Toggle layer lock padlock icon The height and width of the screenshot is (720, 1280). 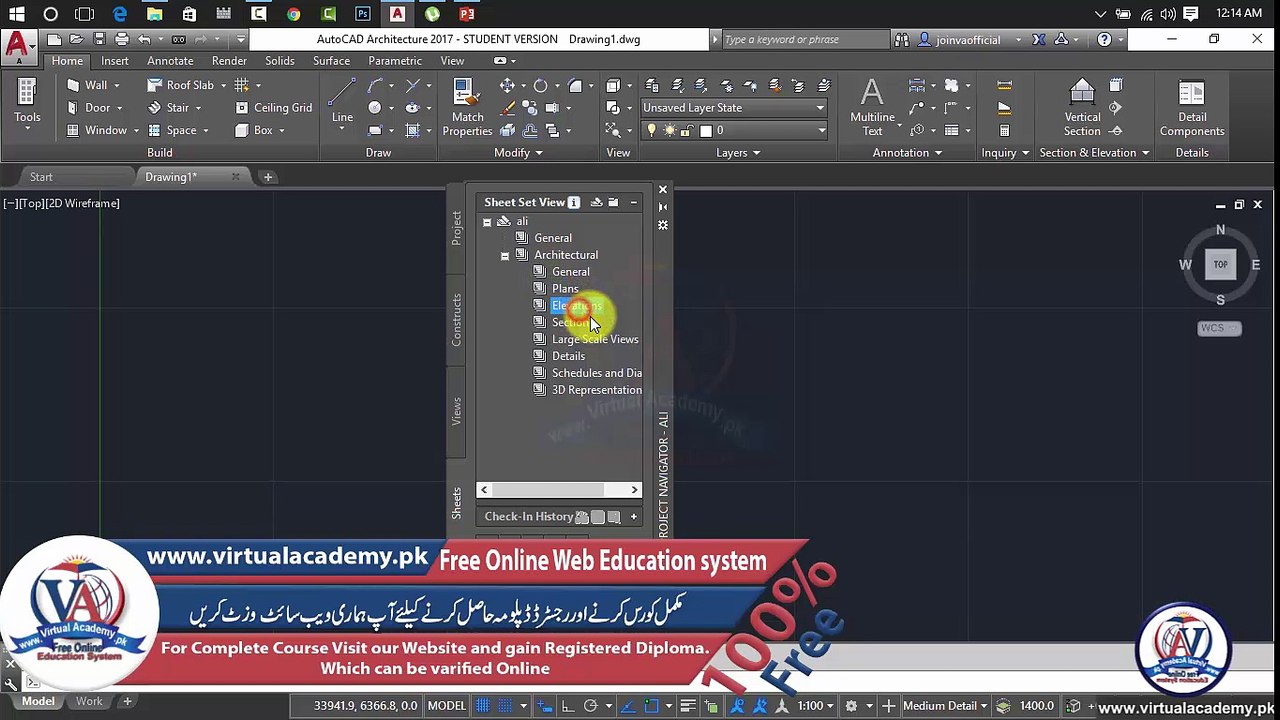pyautogui.click(x=687, y=130)
